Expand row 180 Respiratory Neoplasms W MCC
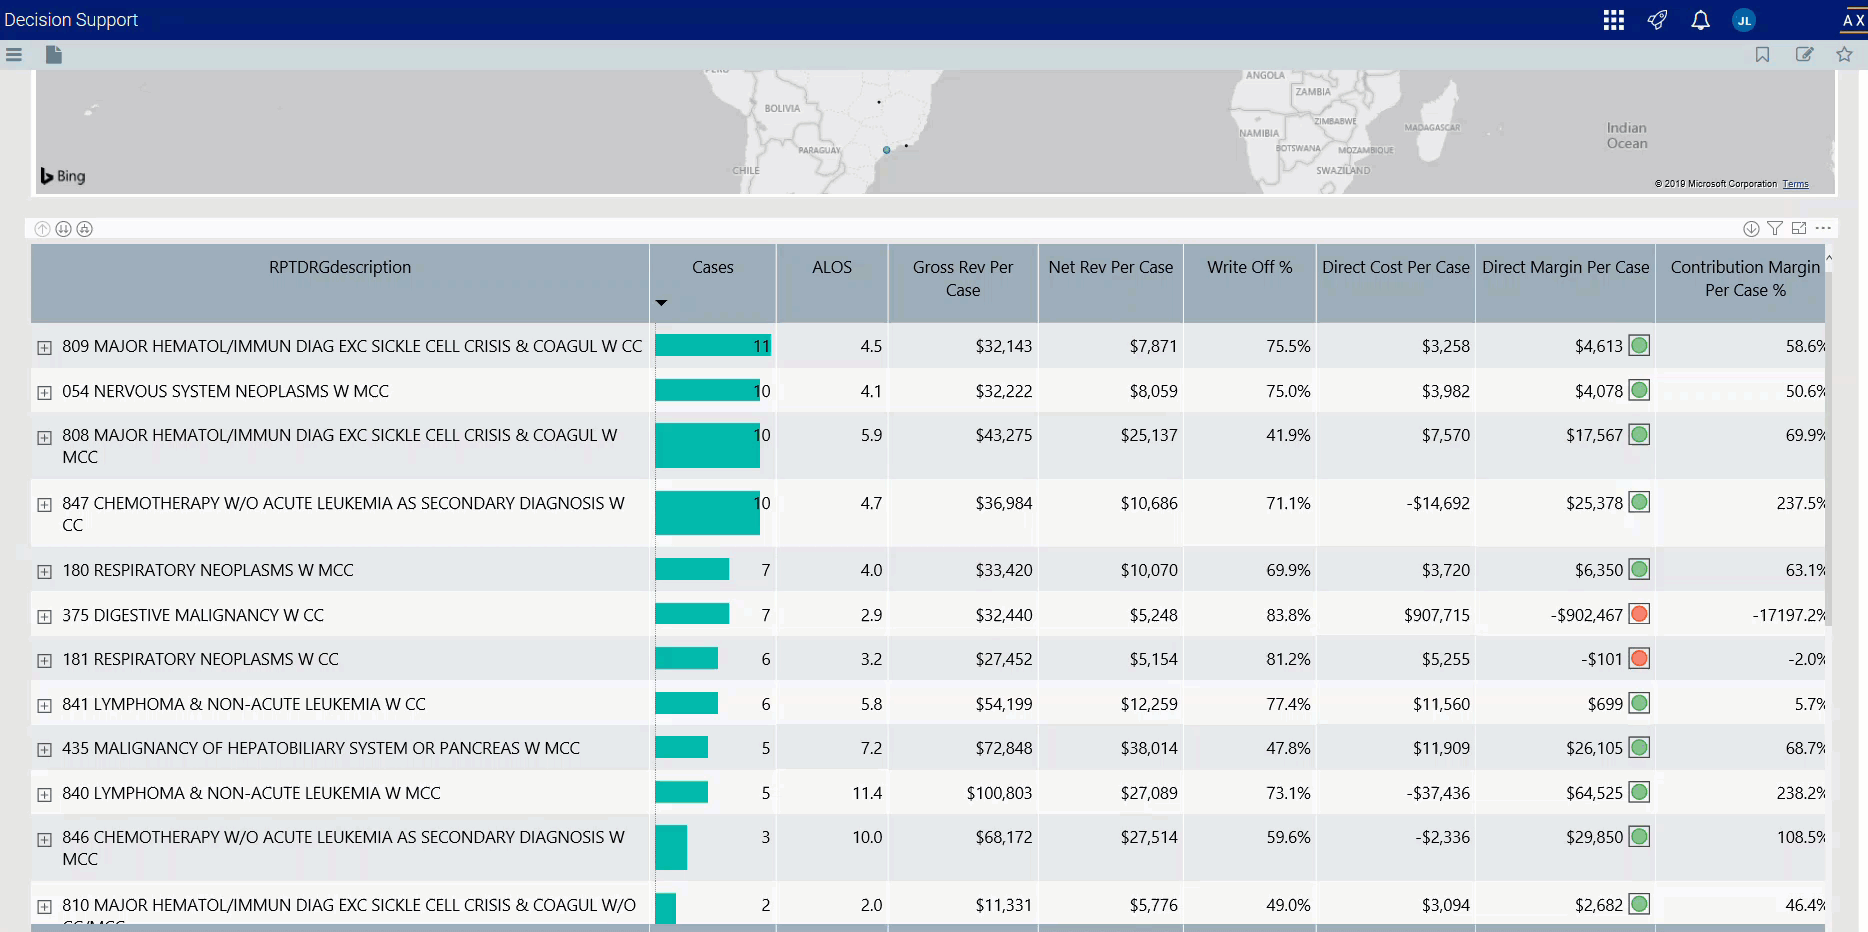This screenshot has width=1868, height=932. (44, 572)
